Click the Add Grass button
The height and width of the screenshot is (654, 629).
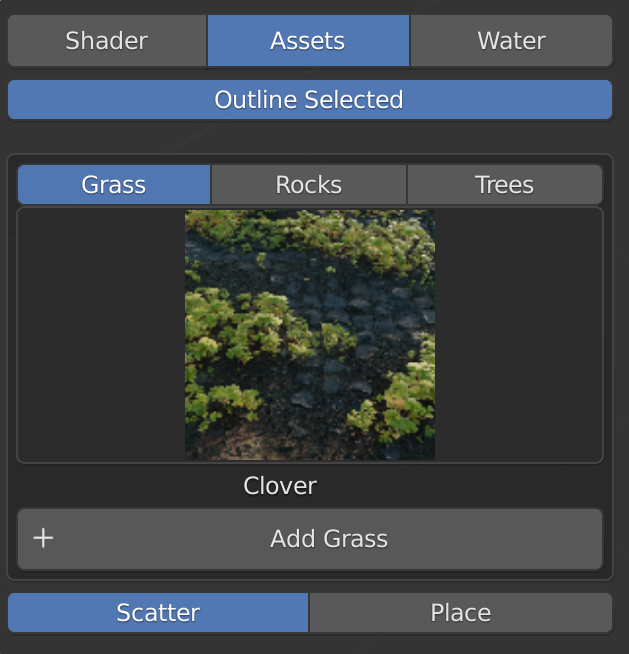point(328,539)
